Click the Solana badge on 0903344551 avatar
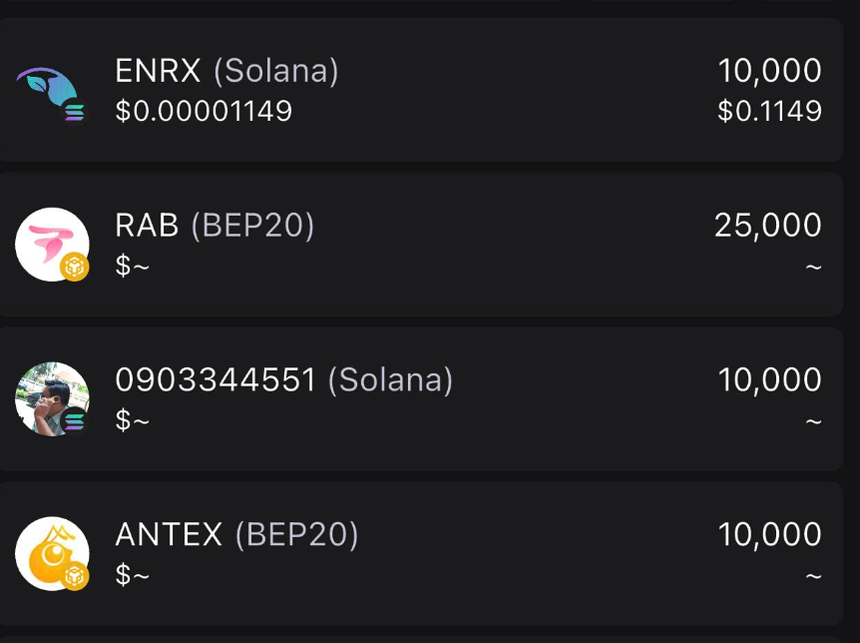The width and height of the screenshot is (860, 643). coord(75,422)
